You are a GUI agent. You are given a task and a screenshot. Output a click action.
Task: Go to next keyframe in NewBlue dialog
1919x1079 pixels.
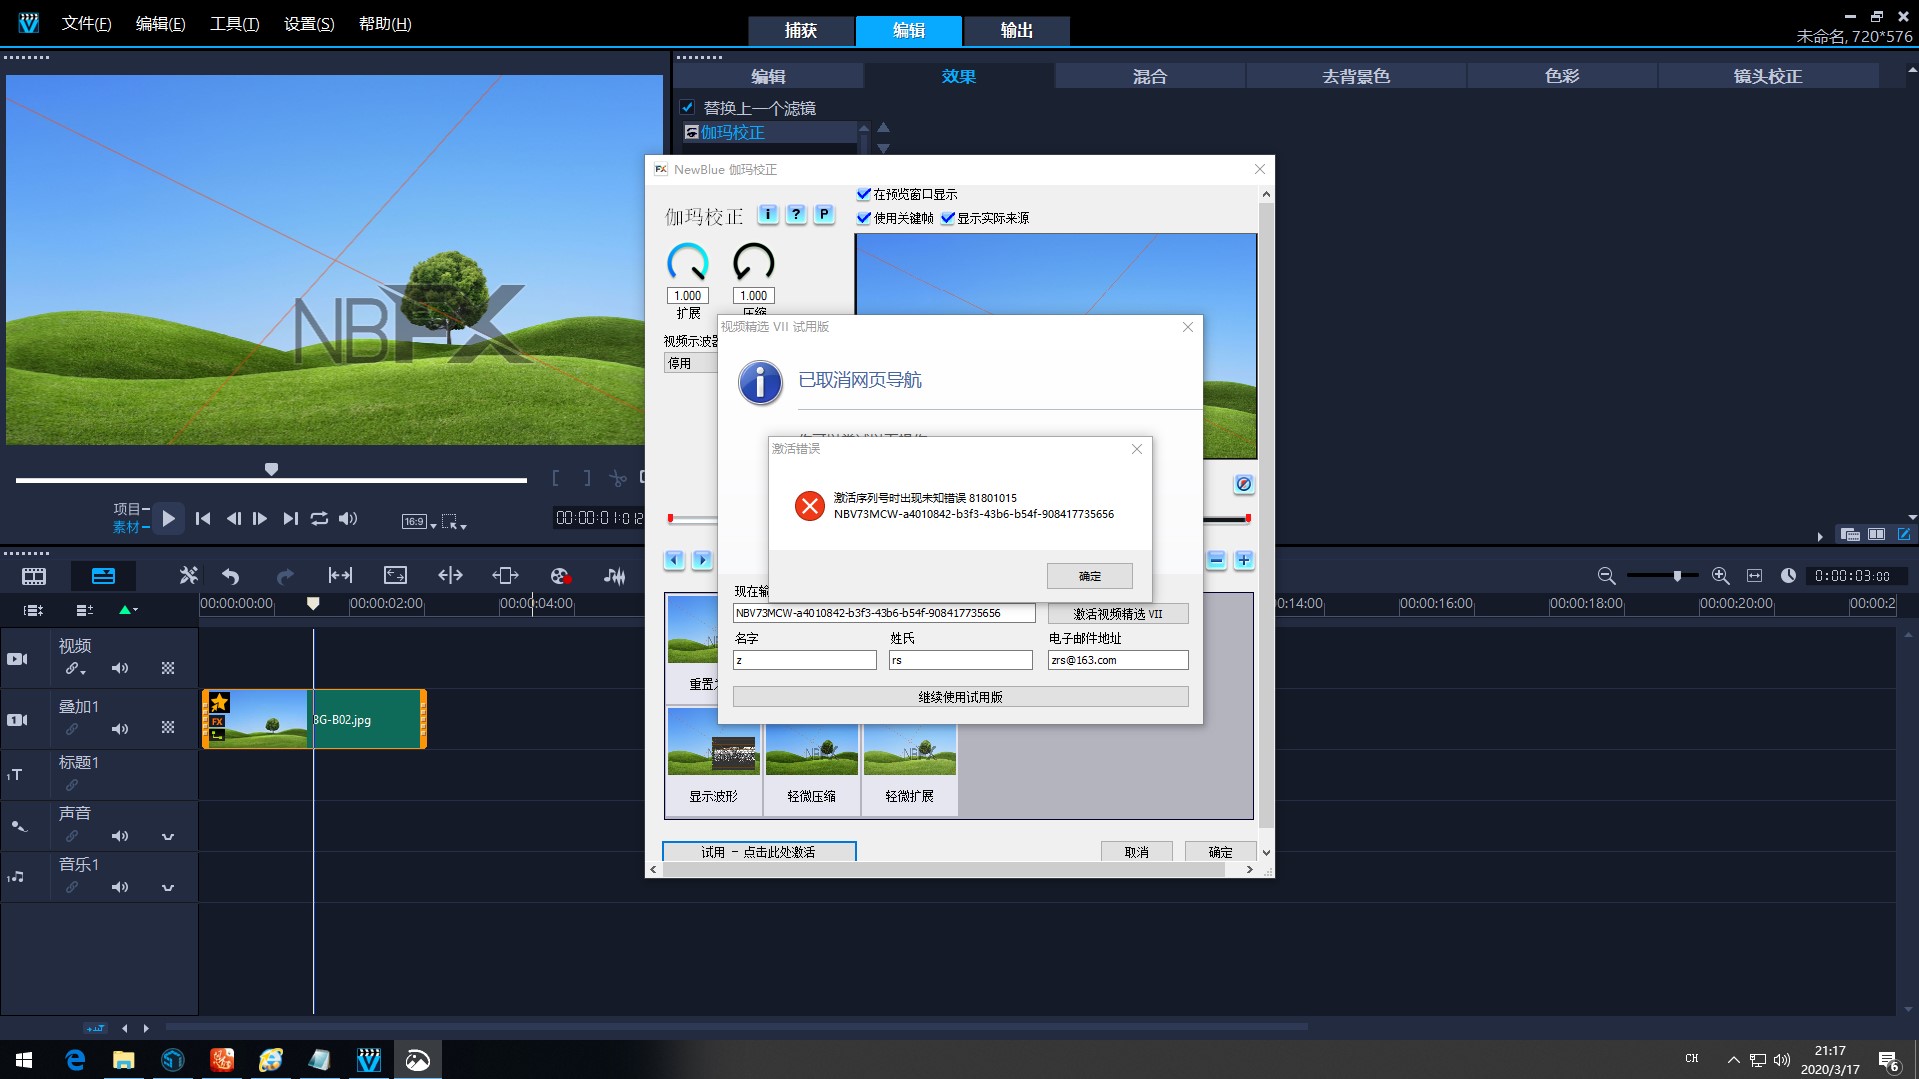[x=702, y=560]
